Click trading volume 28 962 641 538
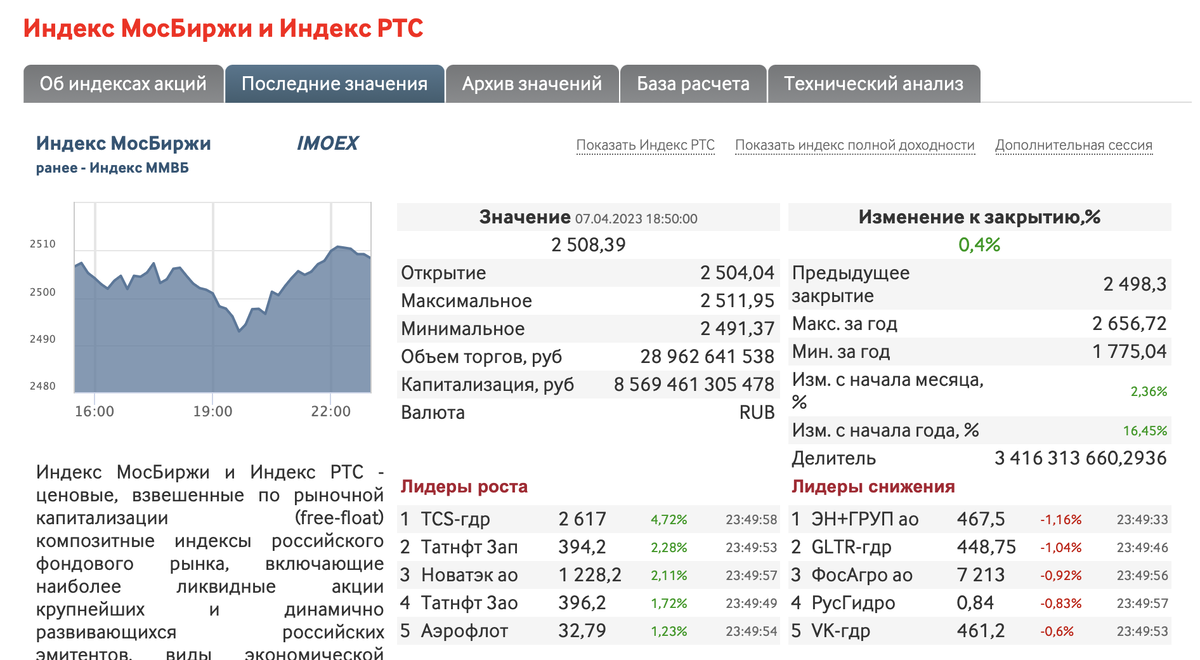Viewport: 1200px width, 660px height. (707, 356)
